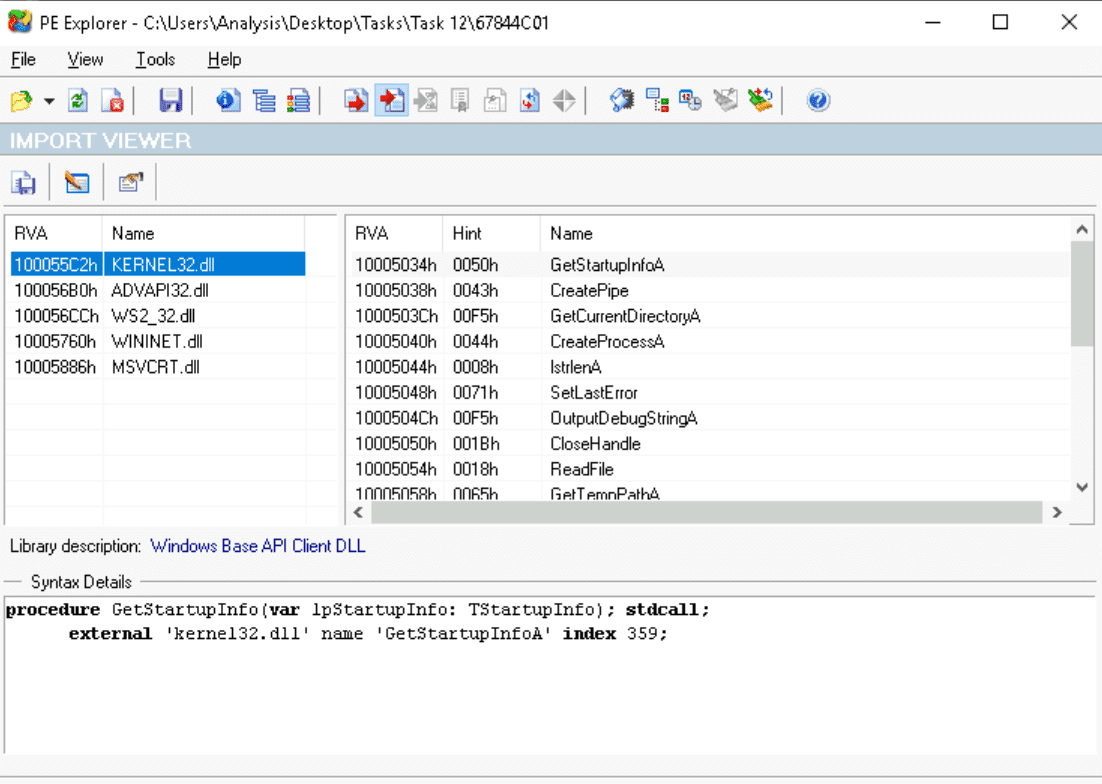Open the Data Directories tree icon
This screenshot has width=1102, height=784.
(x=264, y=100)
